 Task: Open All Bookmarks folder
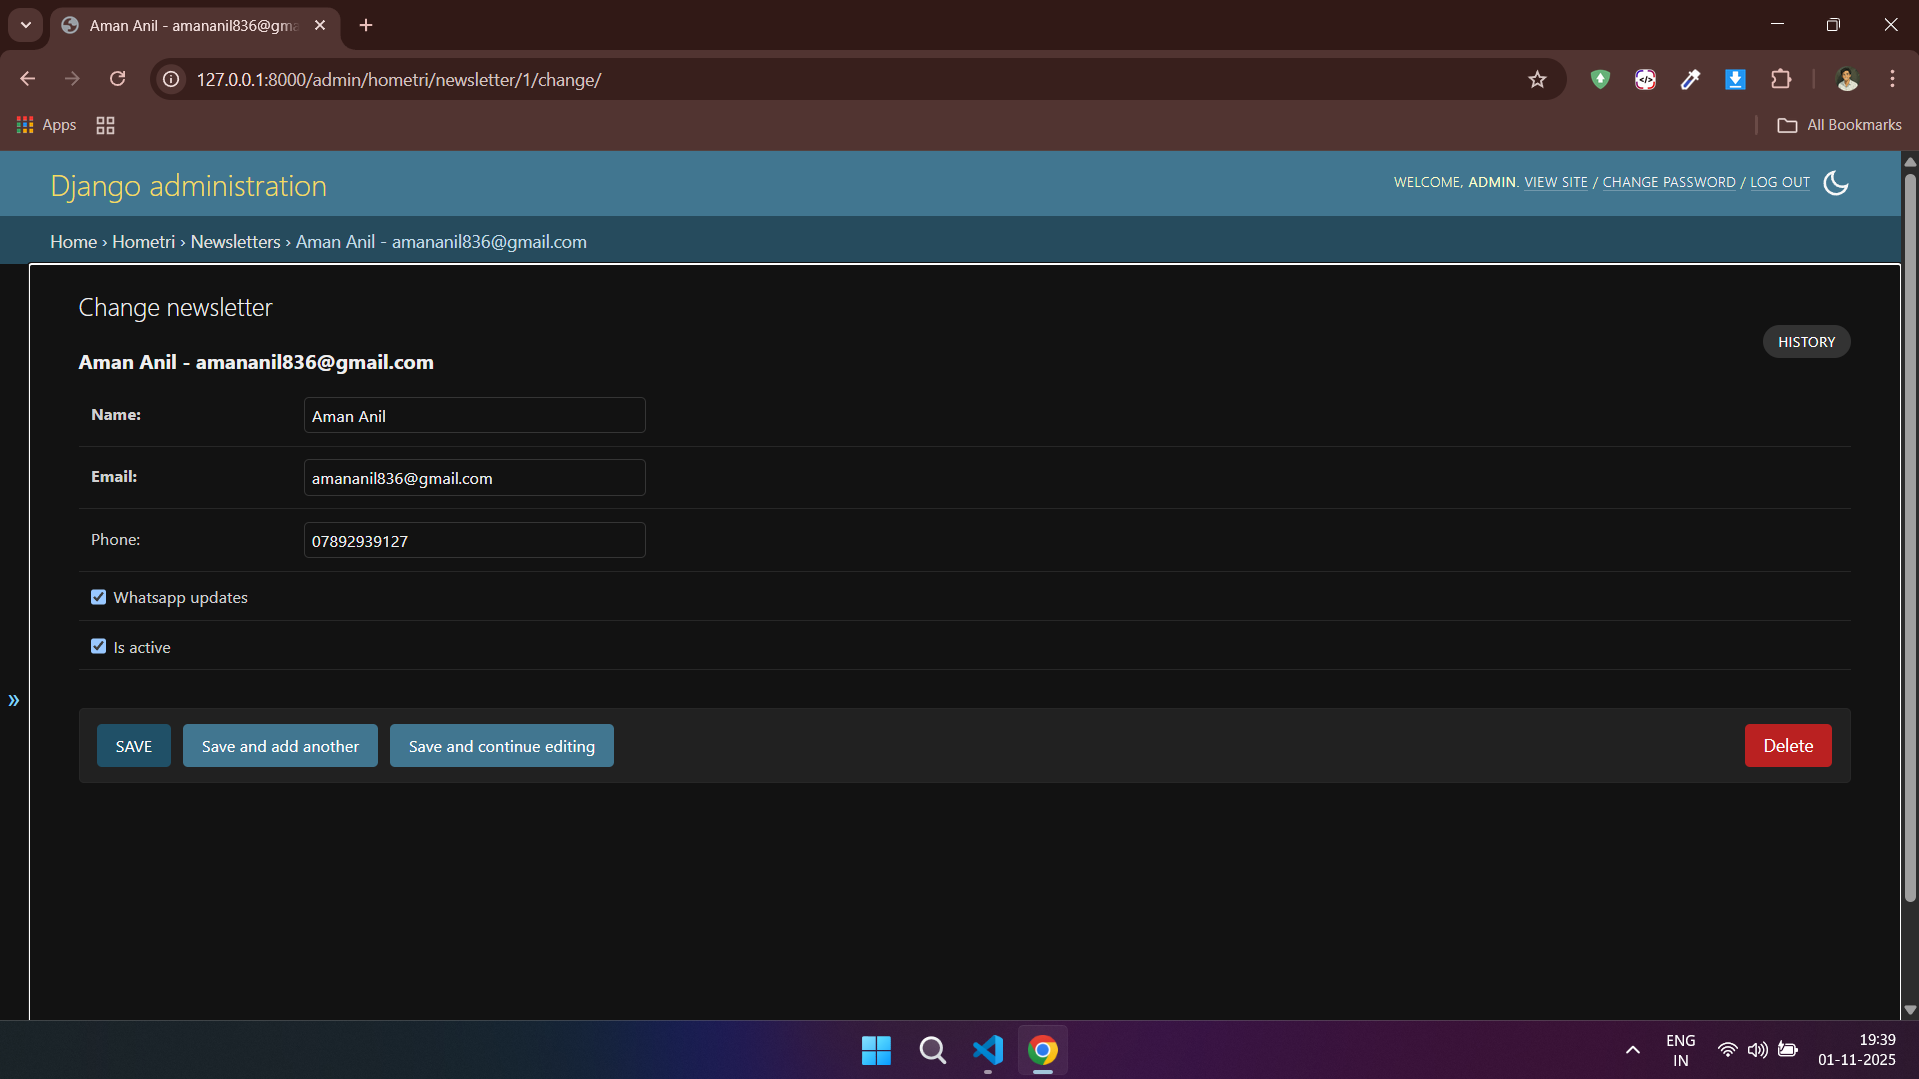tap(1839, 125)
